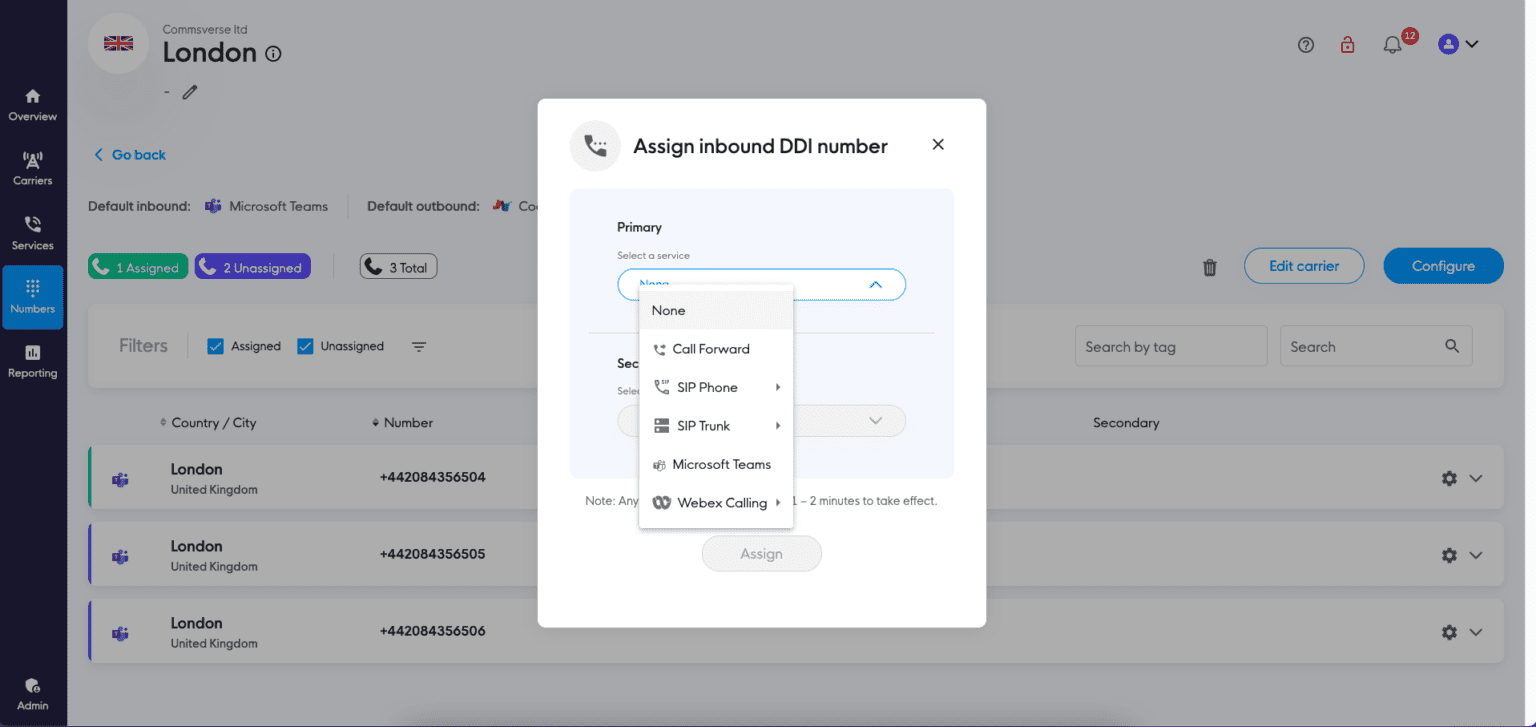This screenshot has width=1536, height=727.
Task: Open the Overview sidebar icon
Action: pyautogui.click(x=32, y=105)
